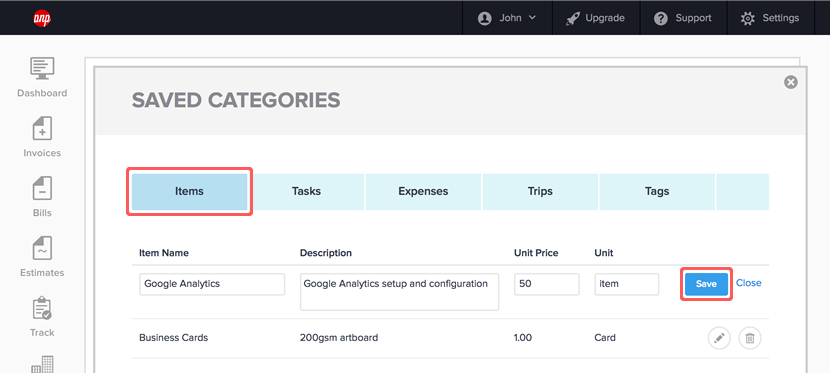Go to Invoices in the sidebar
Viewport: 830px width, 373px height.
click(x=42, y=129)
